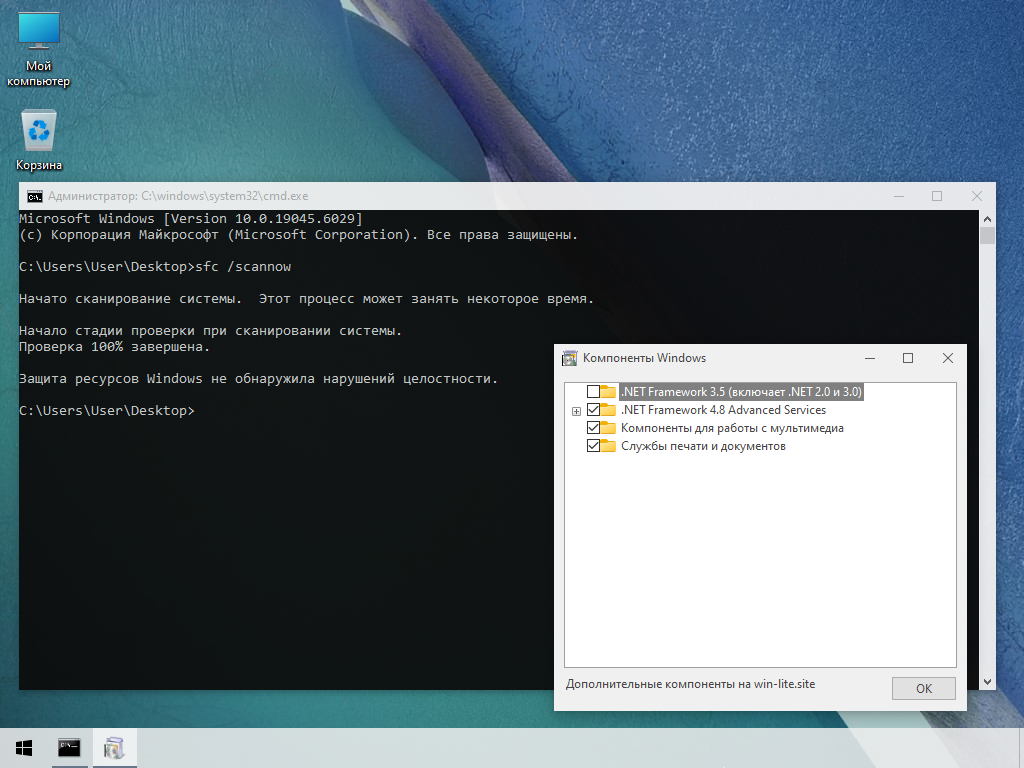Click the Компоненты Windows title bar icon

[x=570, y=358]
